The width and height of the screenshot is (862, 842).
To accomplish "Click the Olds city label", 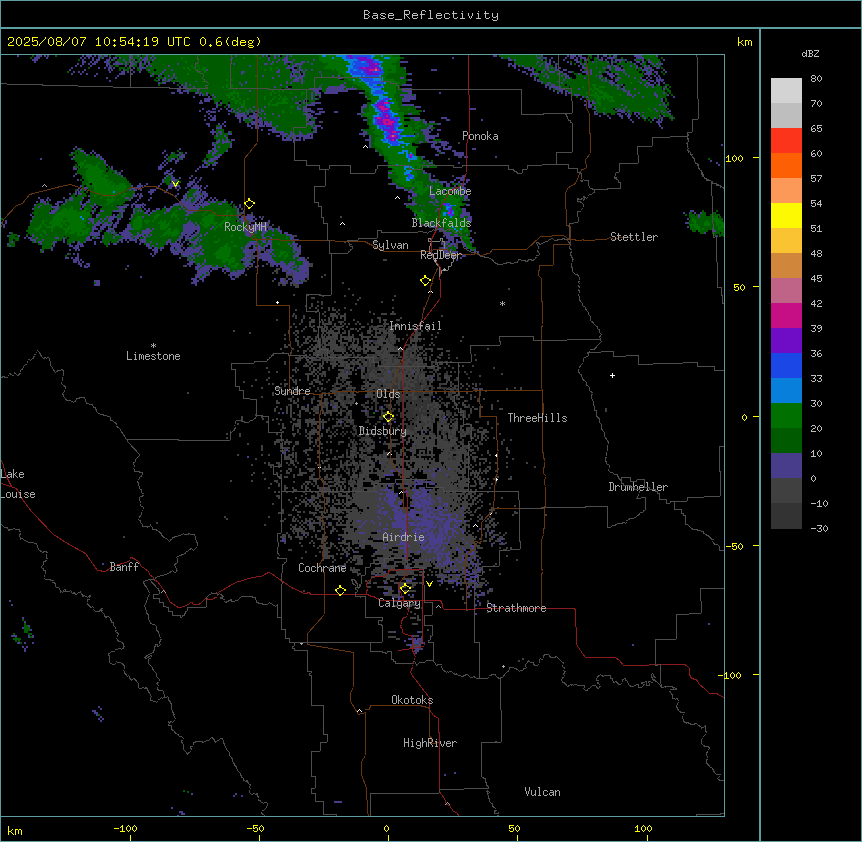I will (x=388, y=394).
